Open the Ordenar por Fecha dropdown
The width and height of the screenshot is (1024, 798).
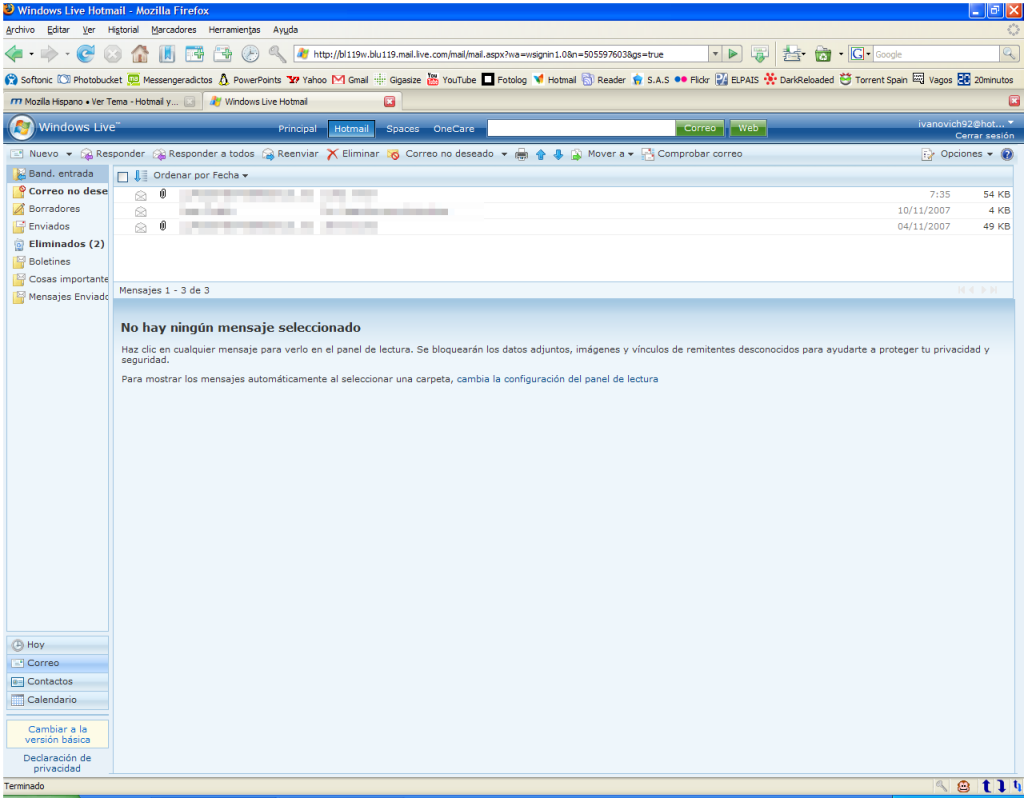pos(200,176)
